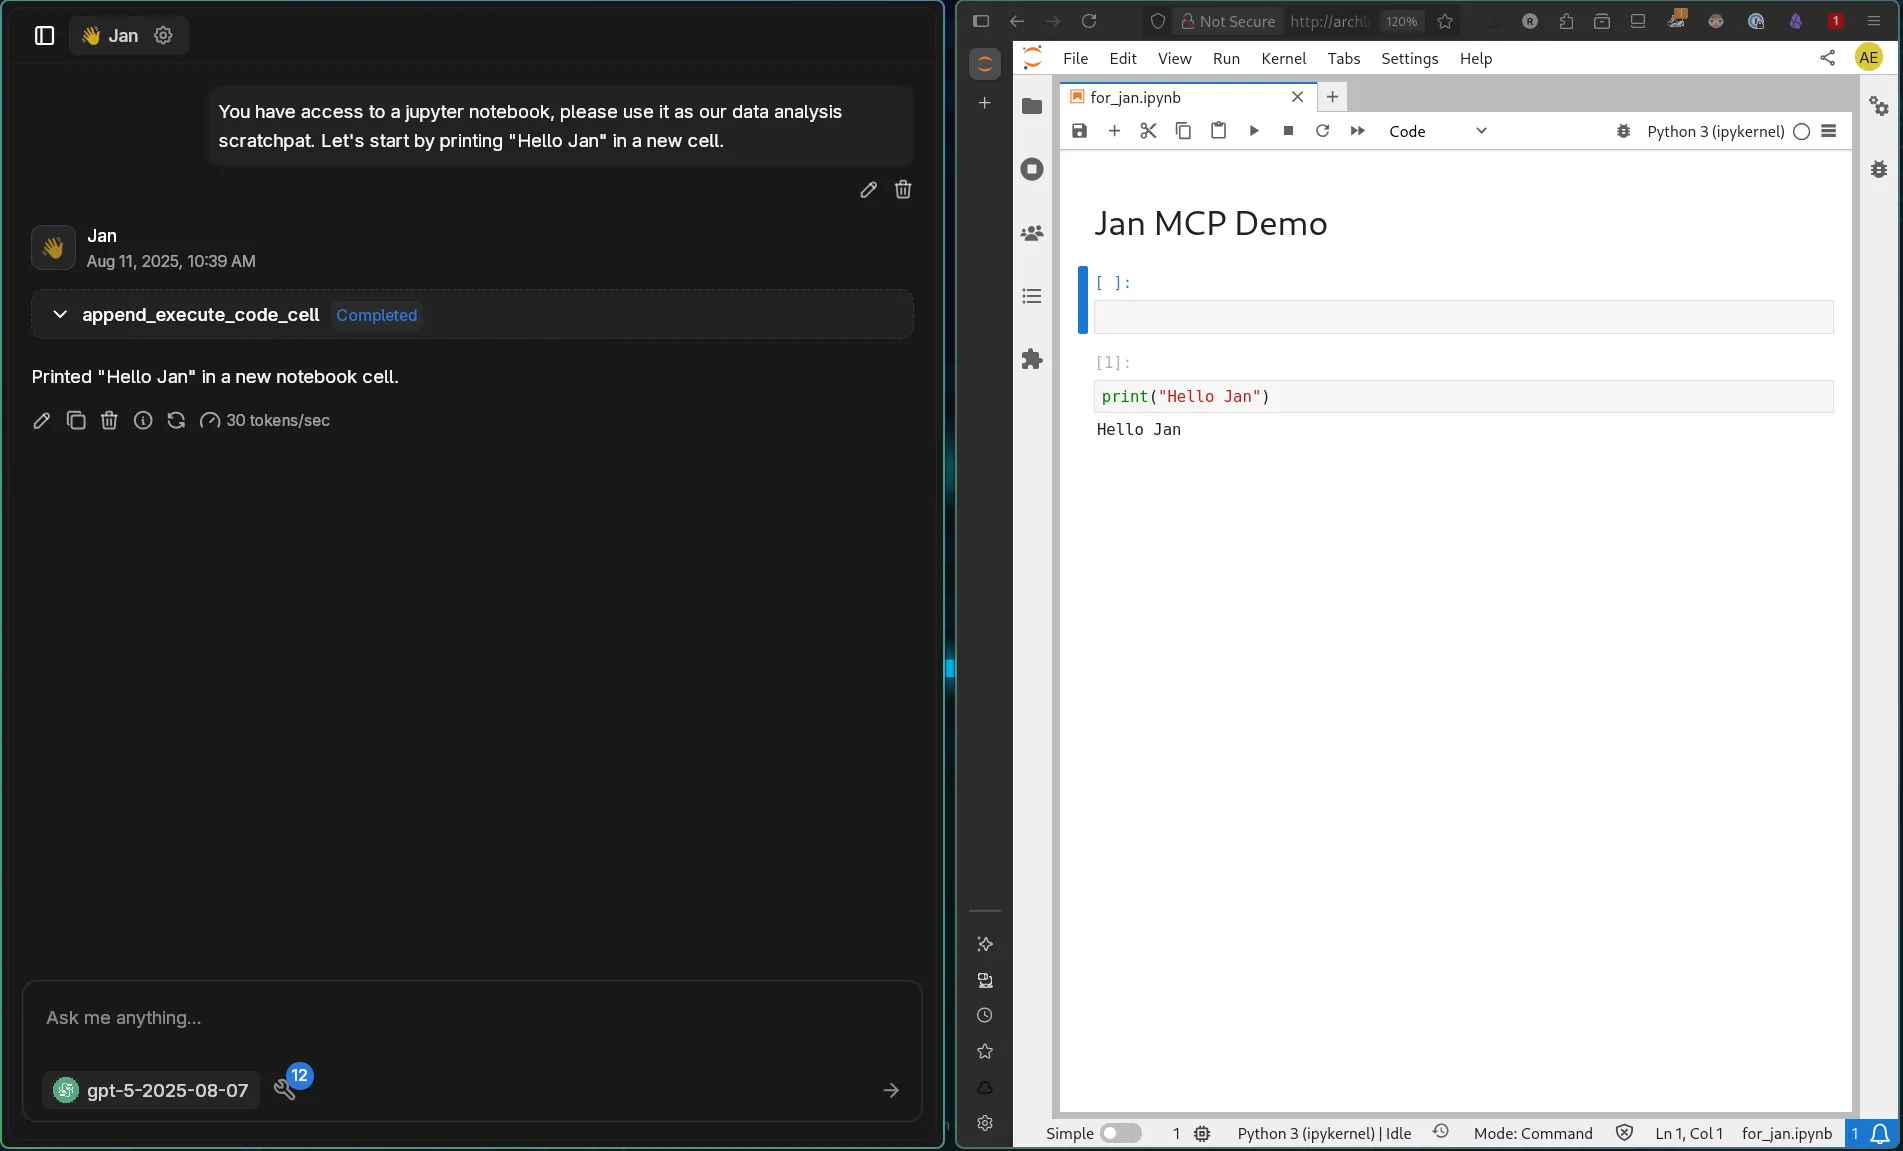Click the send message arrow button
The height and width of the screenshot is (1151, 1903).
coord(891,1090)
